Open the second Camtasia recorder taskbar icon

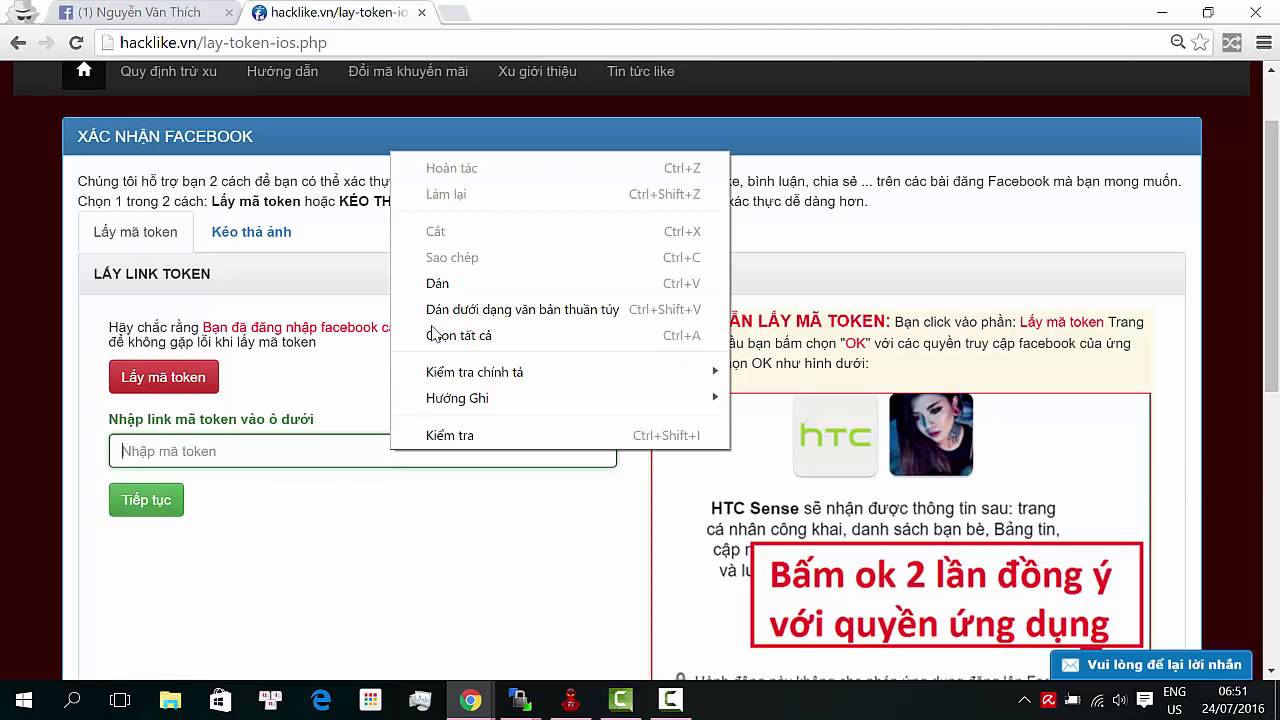pos(670,700)
